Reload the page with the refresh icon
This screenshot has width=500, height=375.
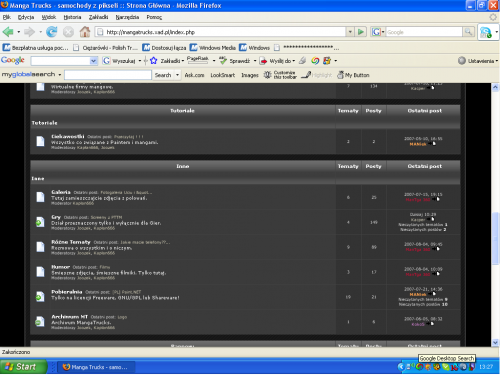[x=52, y=32]
